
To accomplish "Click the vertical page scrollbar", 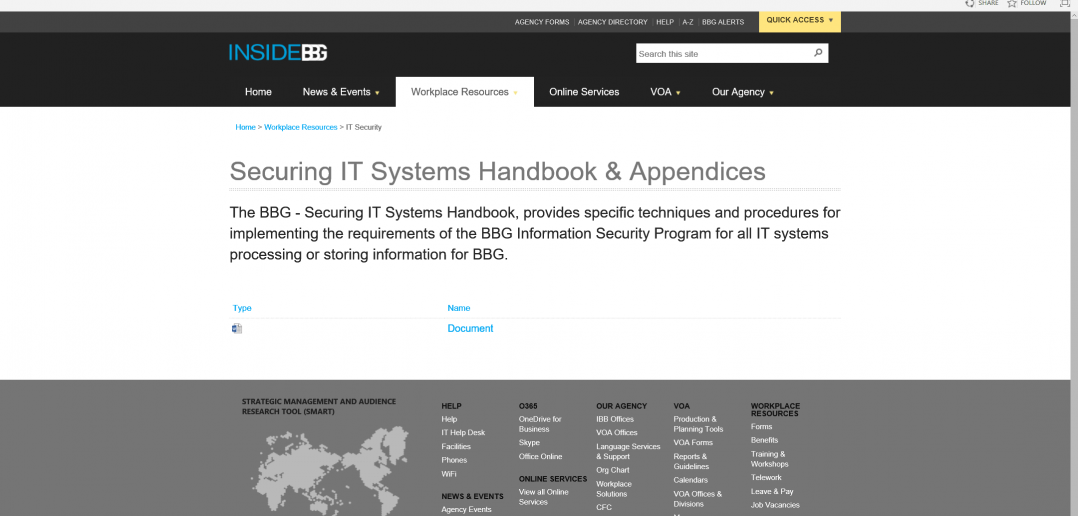I will pyautogui.click(x=1074, y=263).
